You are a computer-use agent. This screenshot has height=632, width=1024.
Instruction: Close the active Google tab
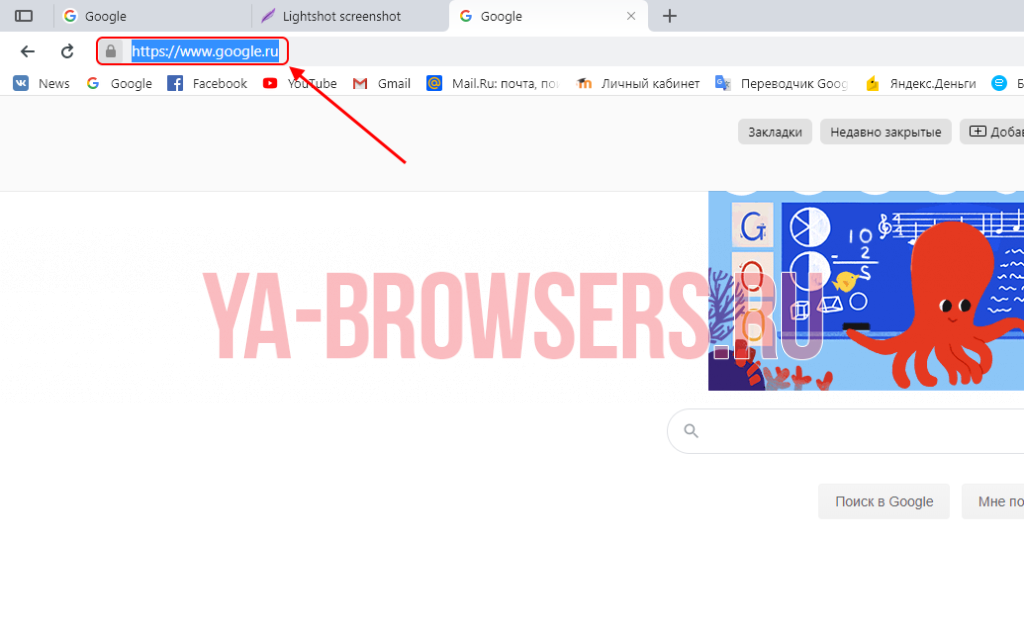[x=631, y=16]
